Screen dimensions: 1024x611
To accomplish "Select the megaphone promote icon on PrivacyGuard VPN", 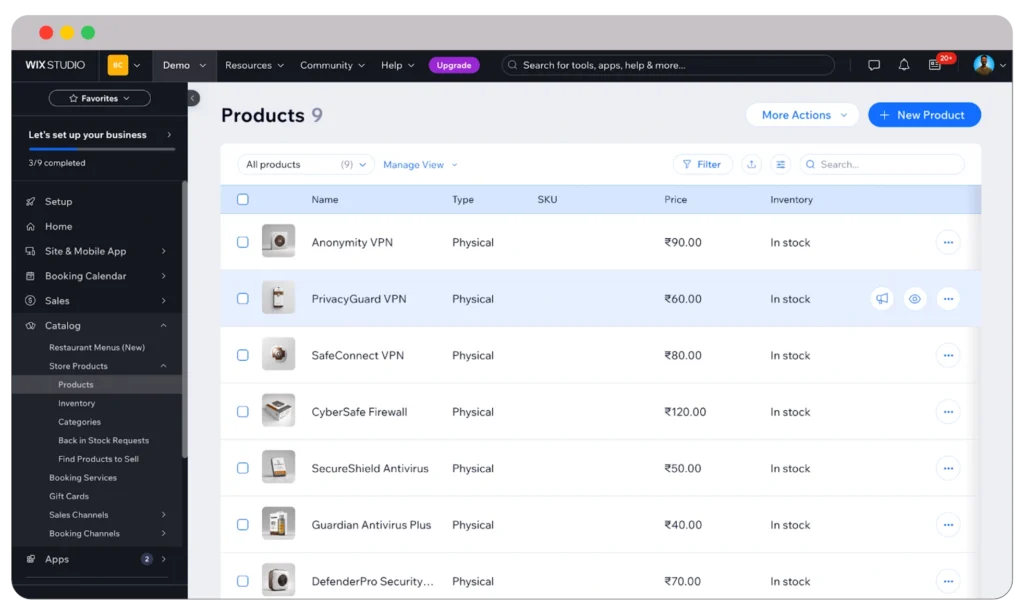I will coord(881,298).
